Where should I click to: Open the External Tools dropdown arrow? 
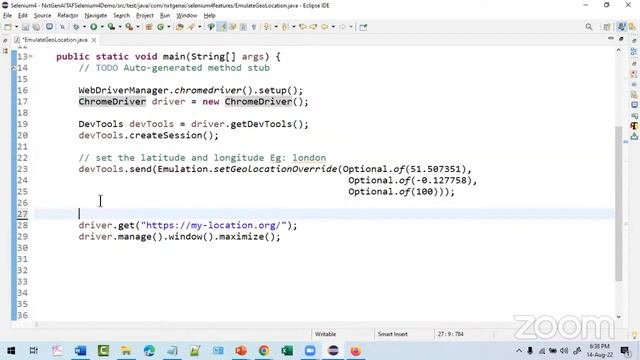coord(138,27)
